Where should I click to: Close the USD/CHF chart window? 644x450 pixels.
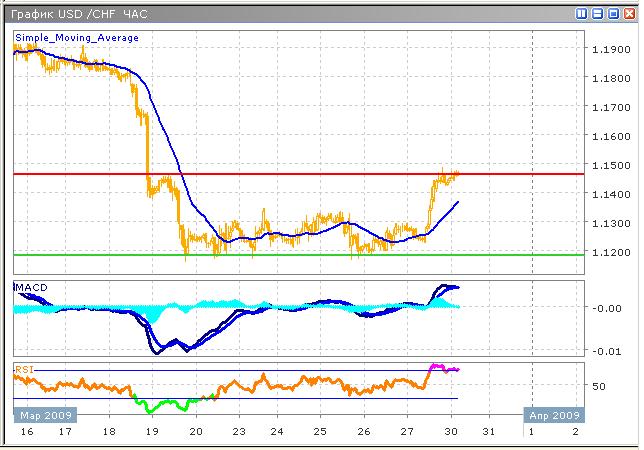628,14
